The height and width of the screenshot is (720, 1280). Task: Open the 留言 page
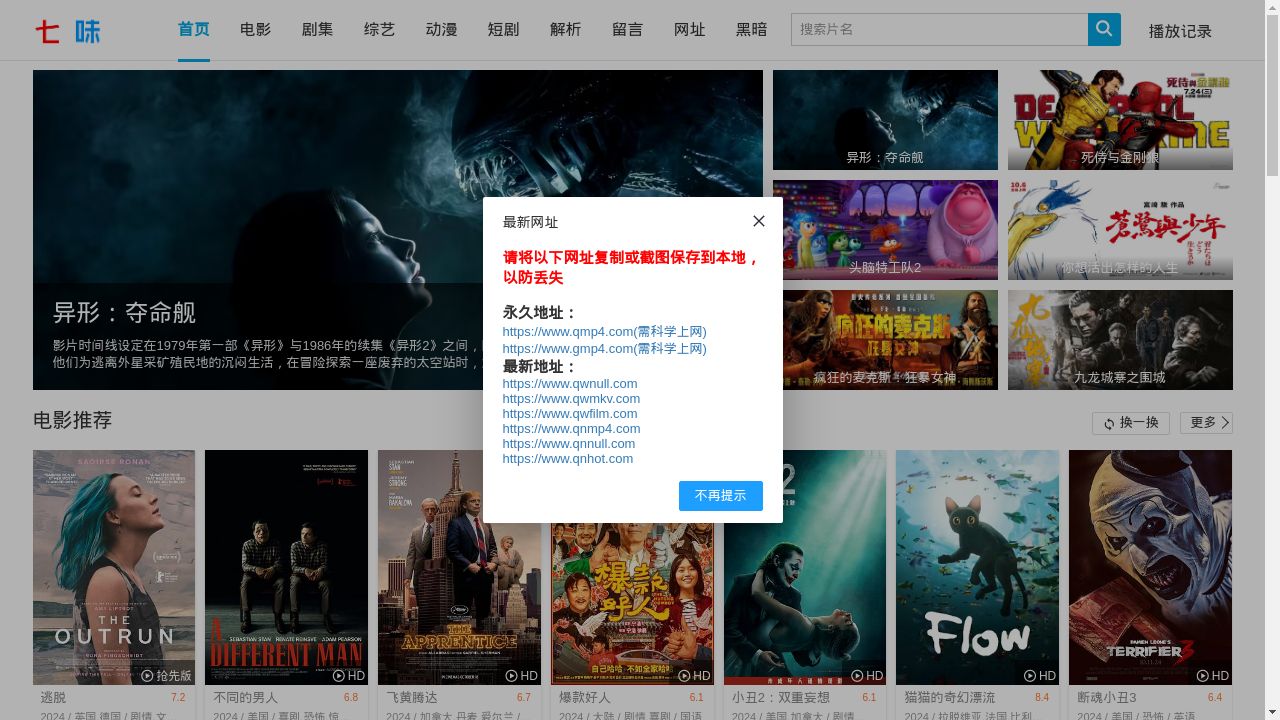point(628,30)
